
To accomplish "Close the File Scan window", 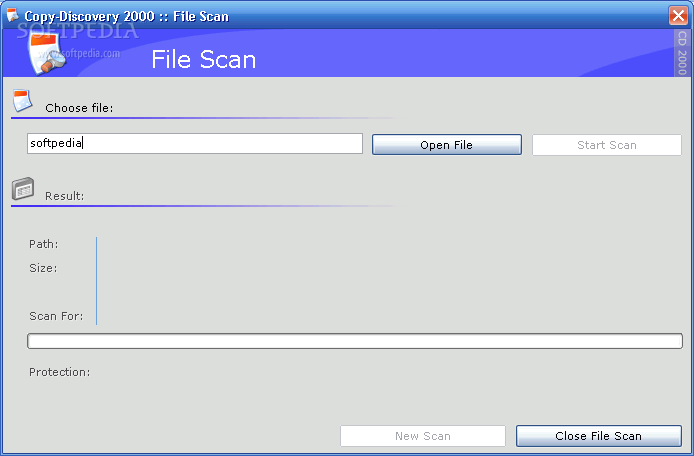I will coord(678,15).
